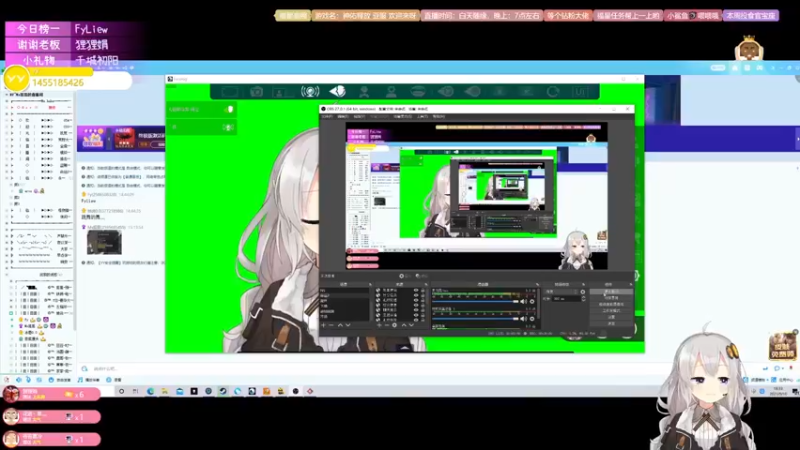Move scene up in OBS Scenes dock
The height and width of the screenshot is (450, 800).
coord(340,325)
